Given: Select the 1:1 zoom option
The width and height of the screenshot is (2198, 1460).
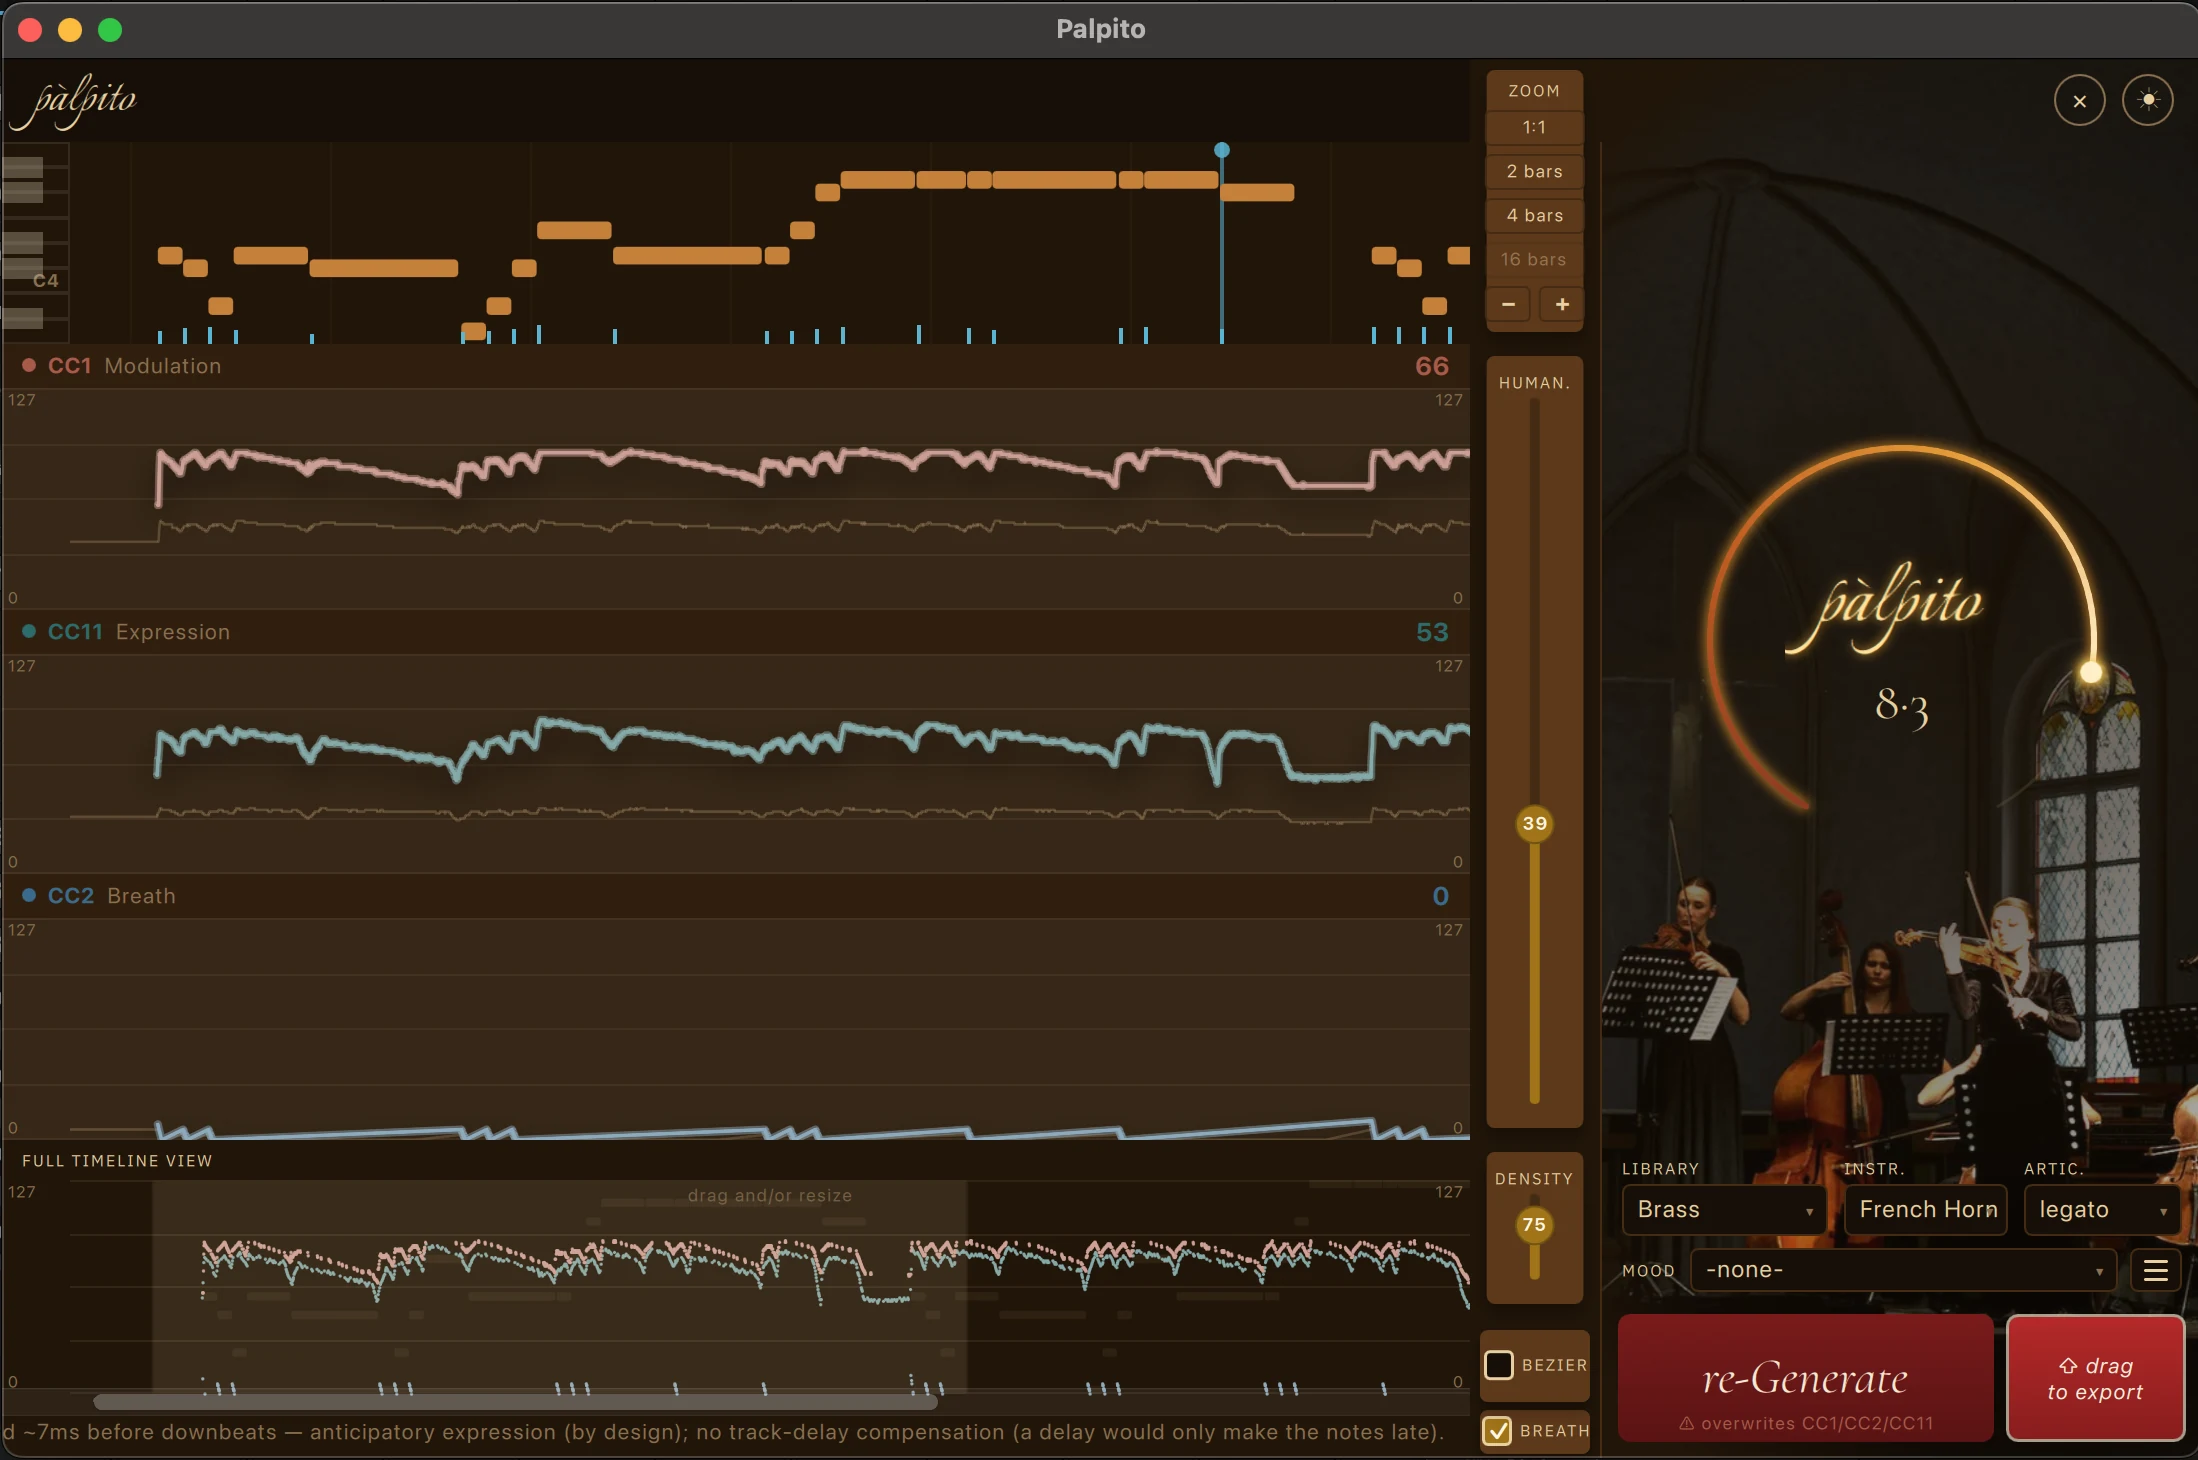Looking at the screenshot, I should (1534, 127).
